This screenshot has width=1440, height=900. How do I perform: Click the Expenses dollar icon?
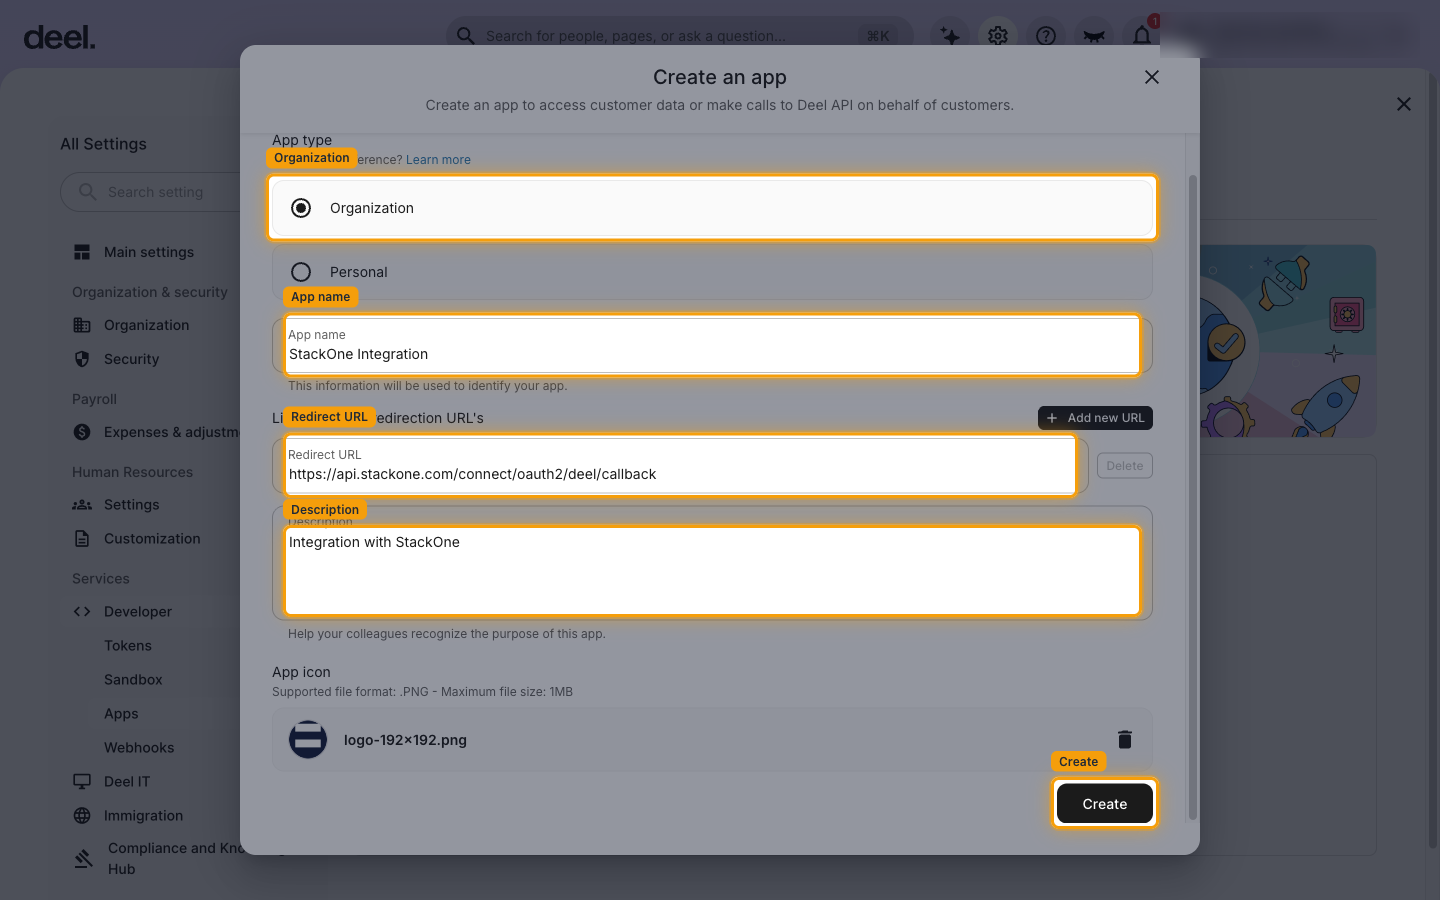pyautogui.click(x=82, y=432)
